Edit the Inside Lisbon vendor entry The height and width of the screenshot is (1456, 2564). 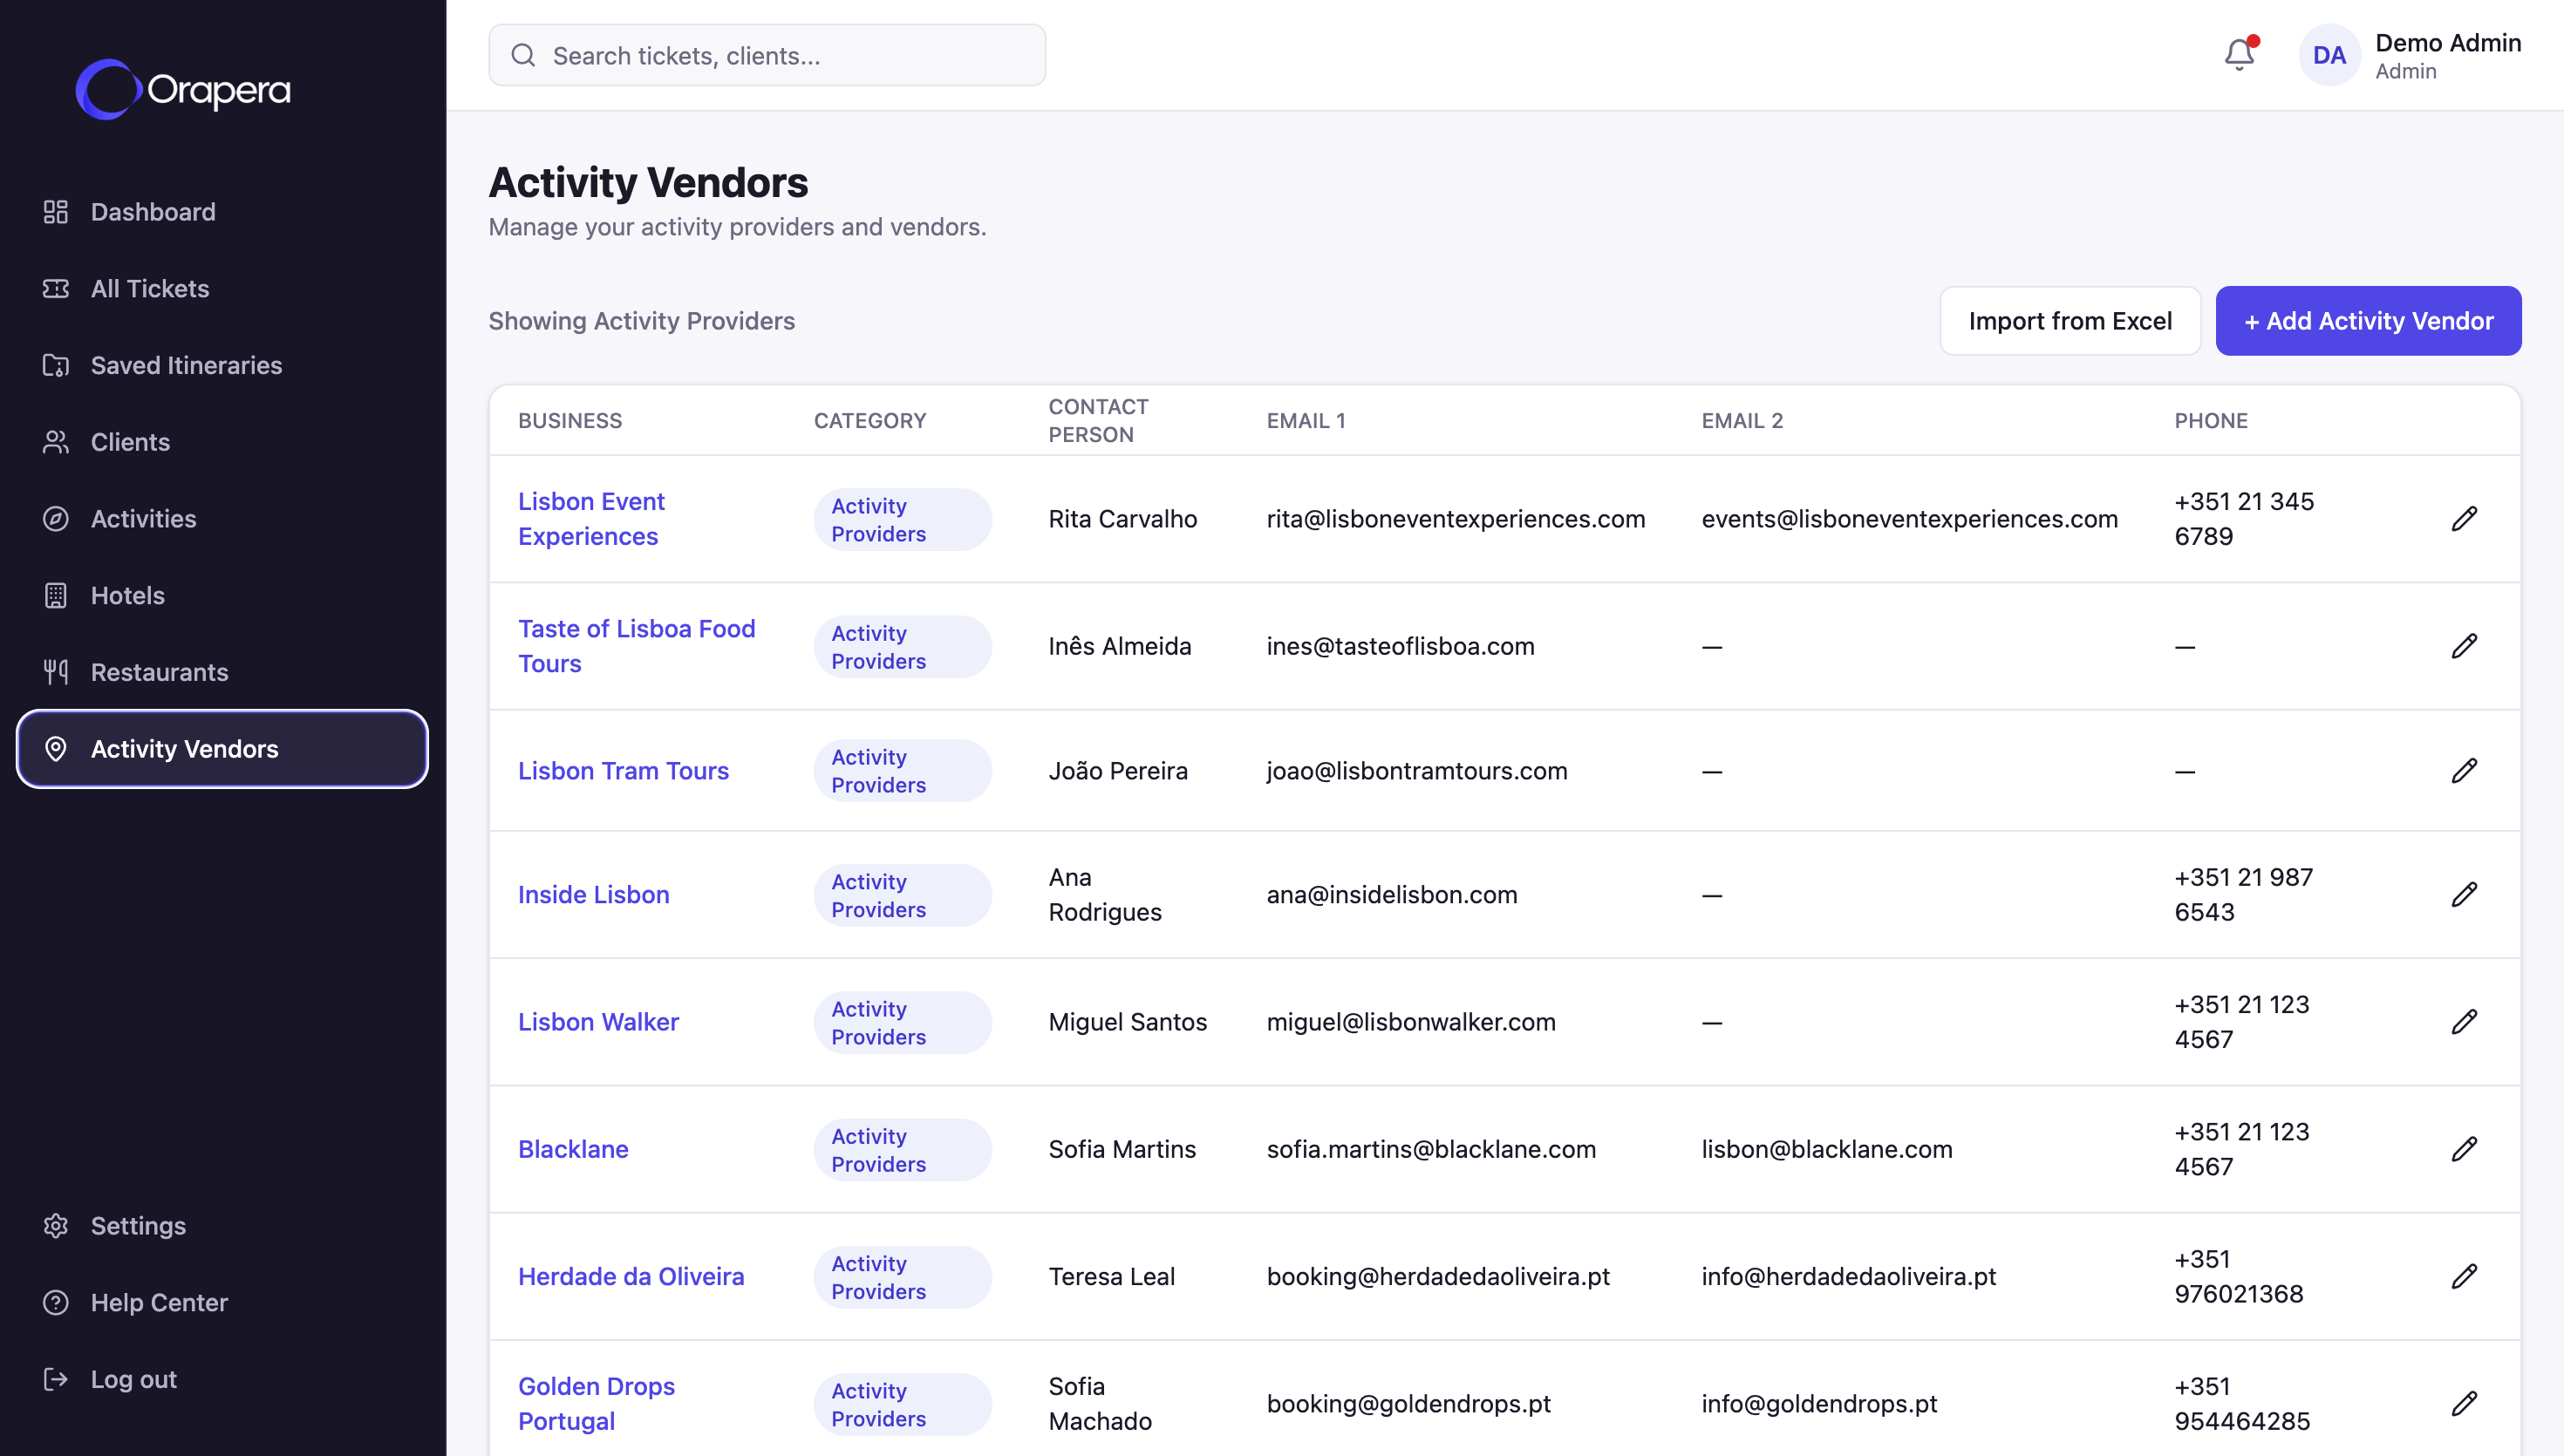(2464, 895)
